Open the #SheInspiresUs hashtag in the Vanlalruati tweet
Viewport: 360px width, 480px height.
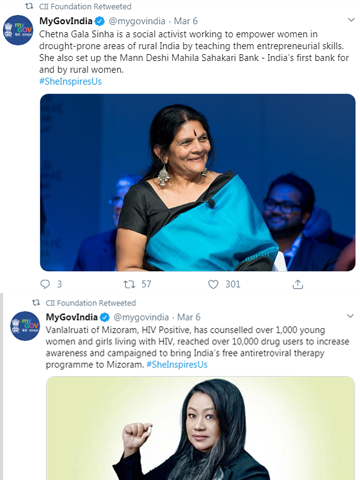point(177,365)
